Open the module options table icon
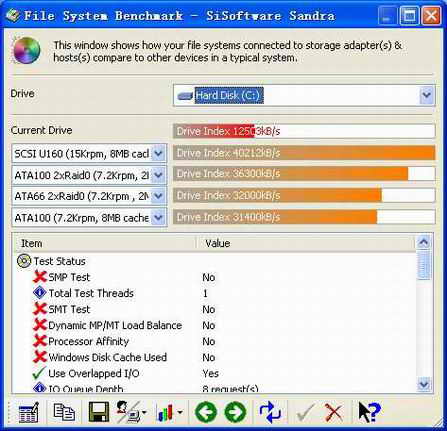The width and height of the screenshot is (447, 431). point(28,412)
